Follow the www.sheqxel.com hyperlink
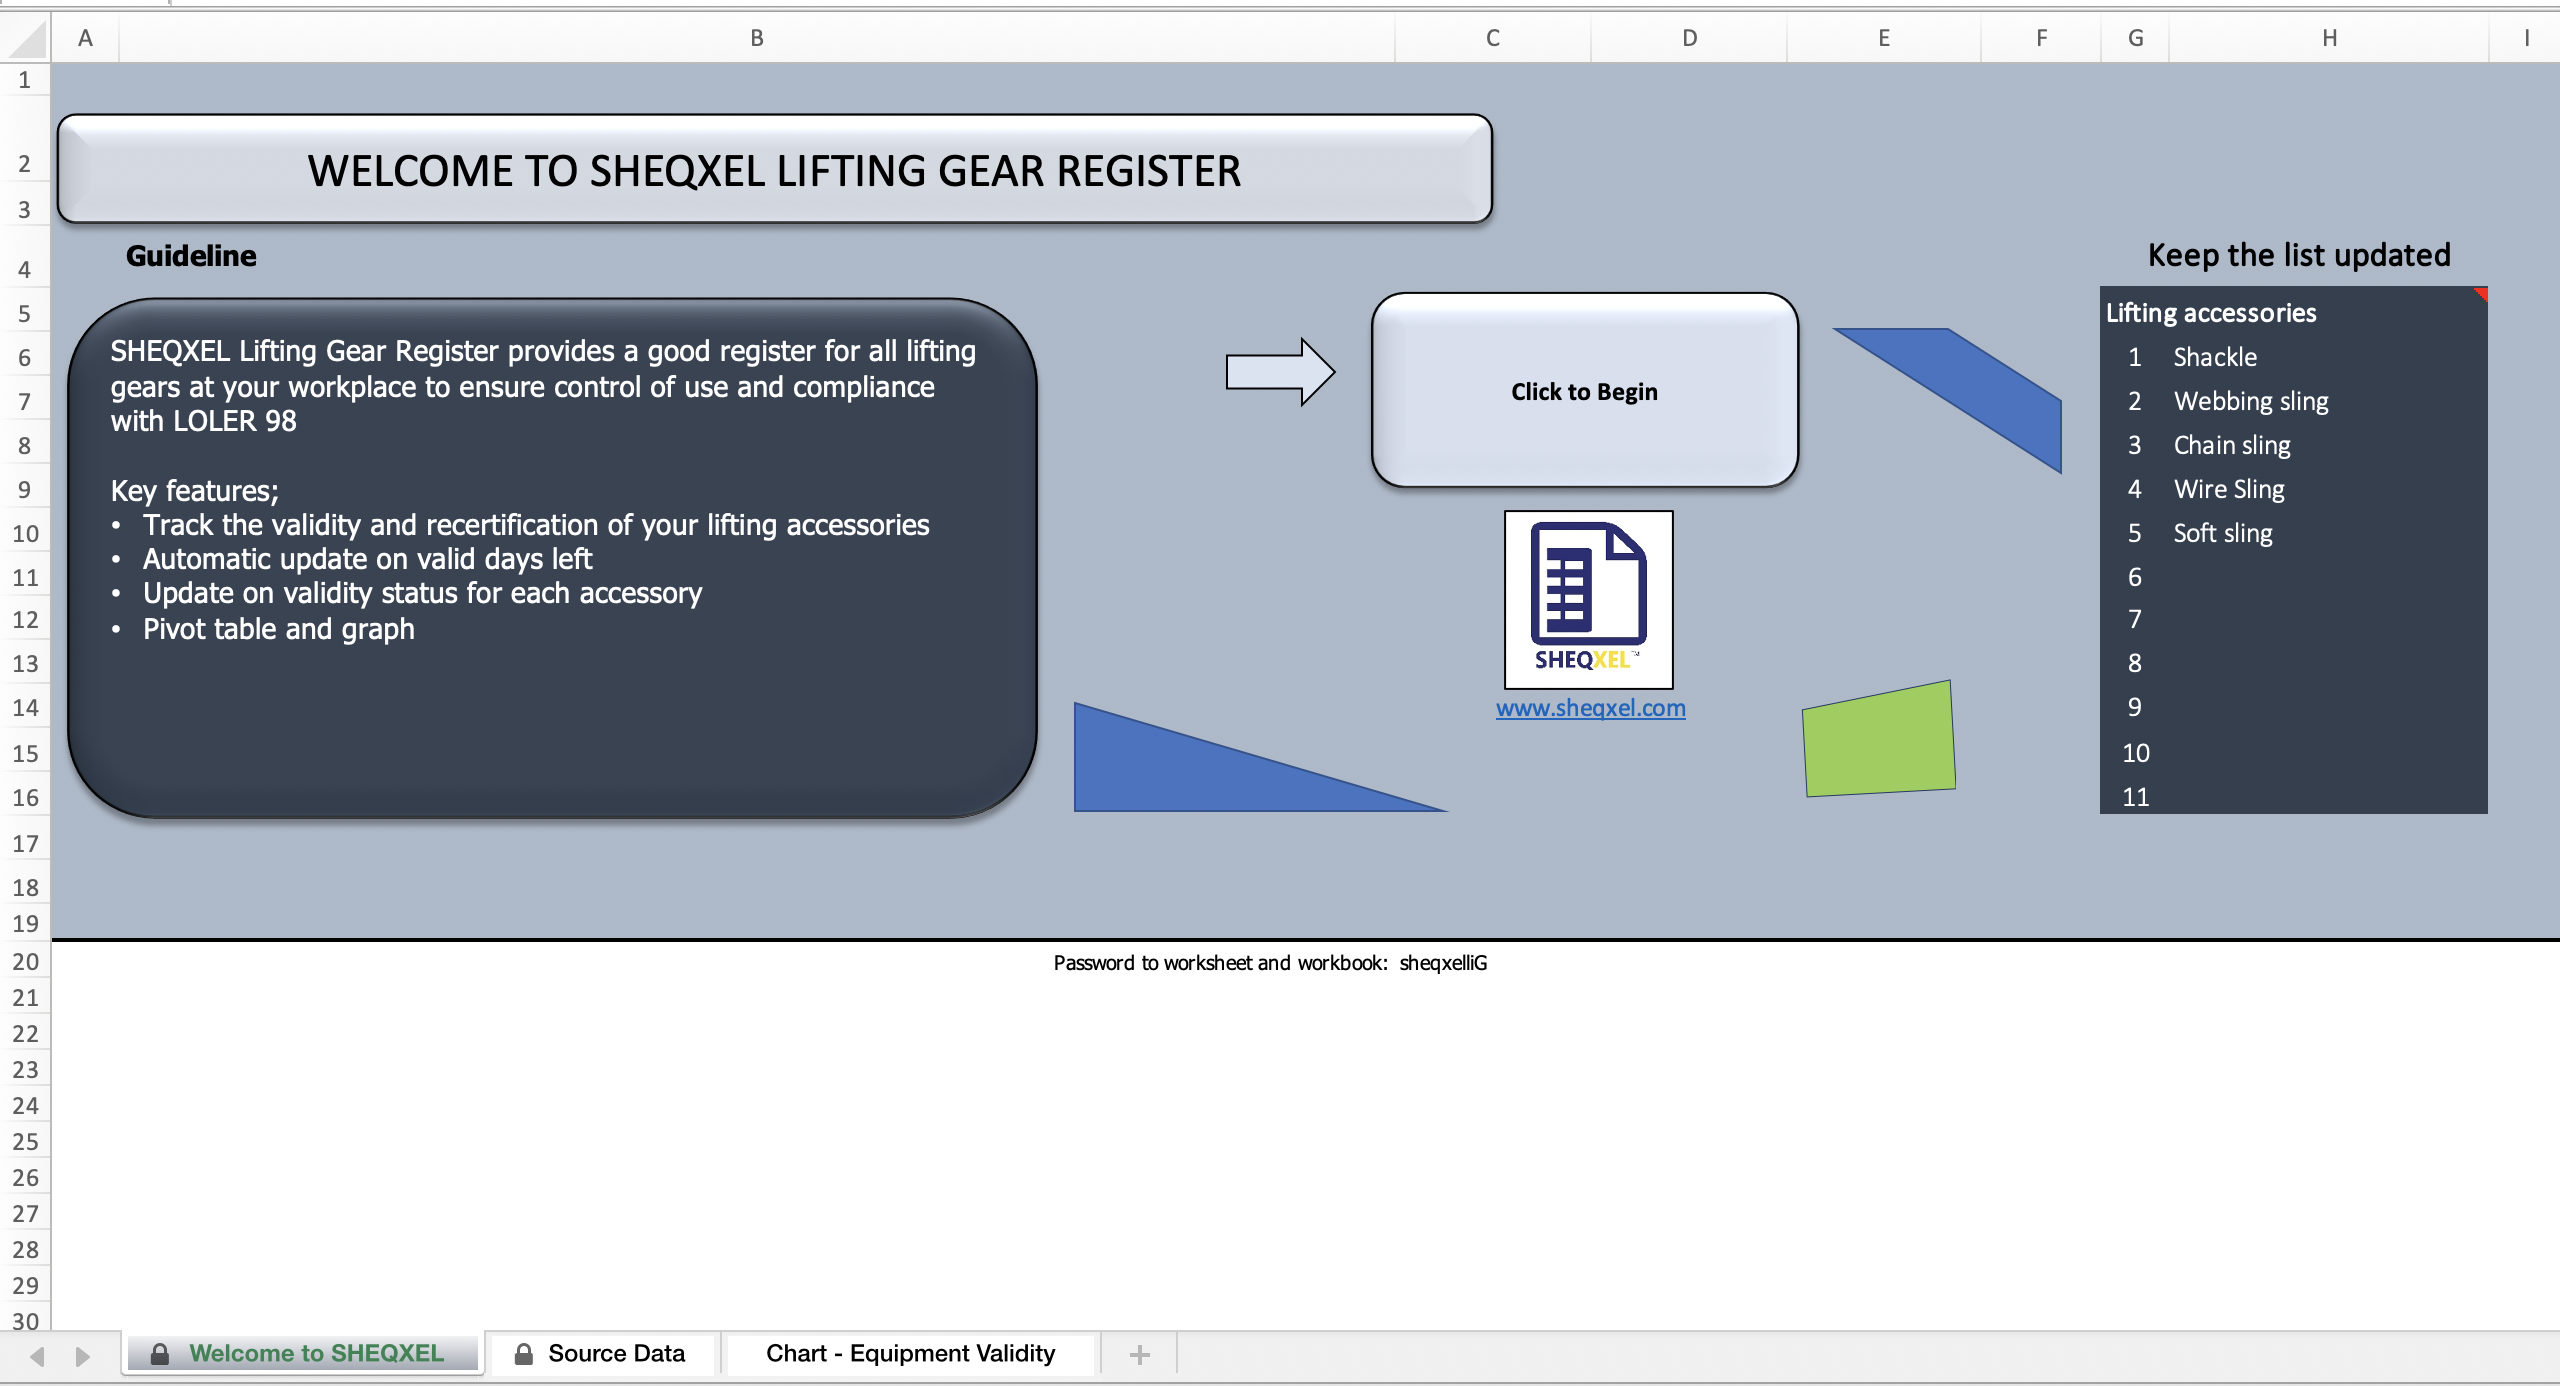 pyautogui.click(x=1589, y=708)
